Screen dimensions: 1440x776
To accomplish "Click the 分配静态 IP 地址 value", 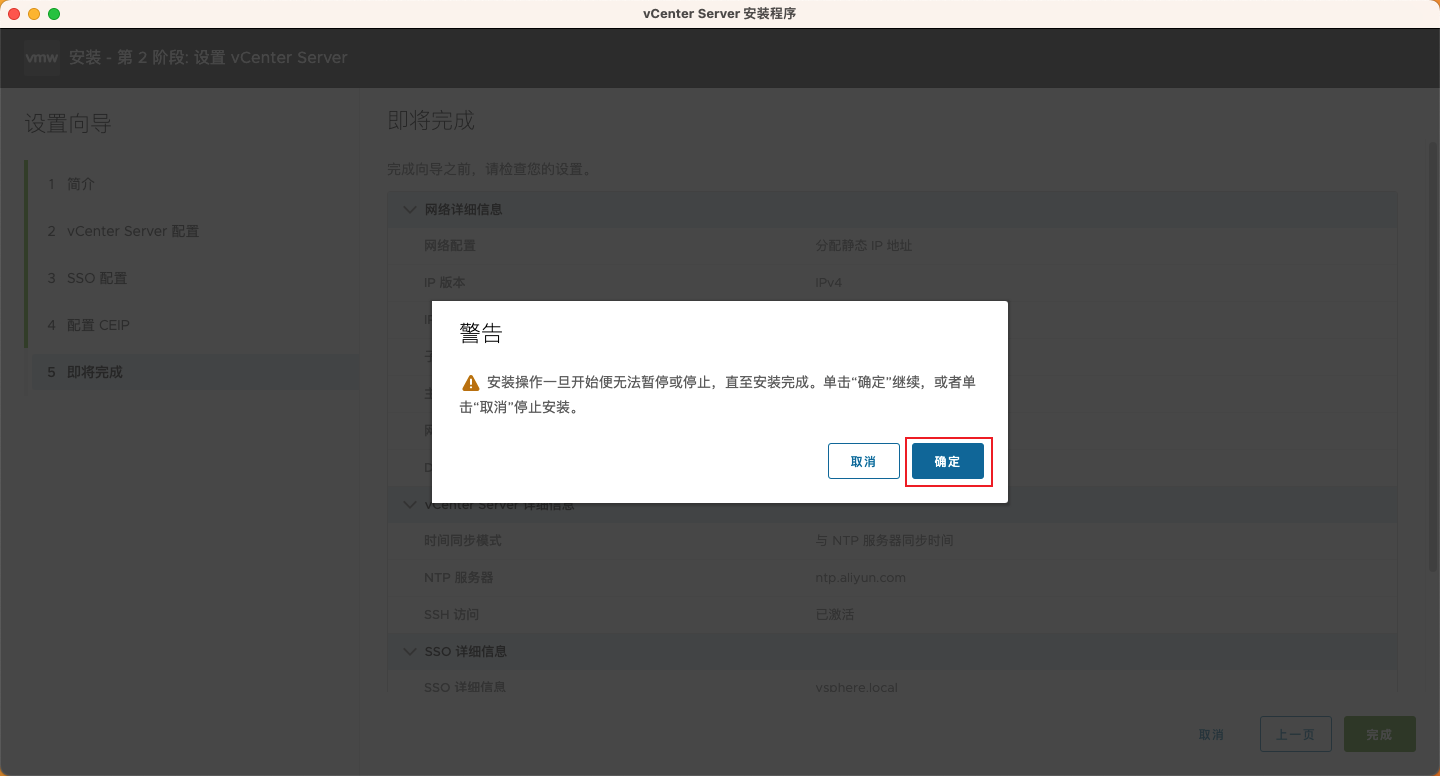I will (x=864, y=245).
